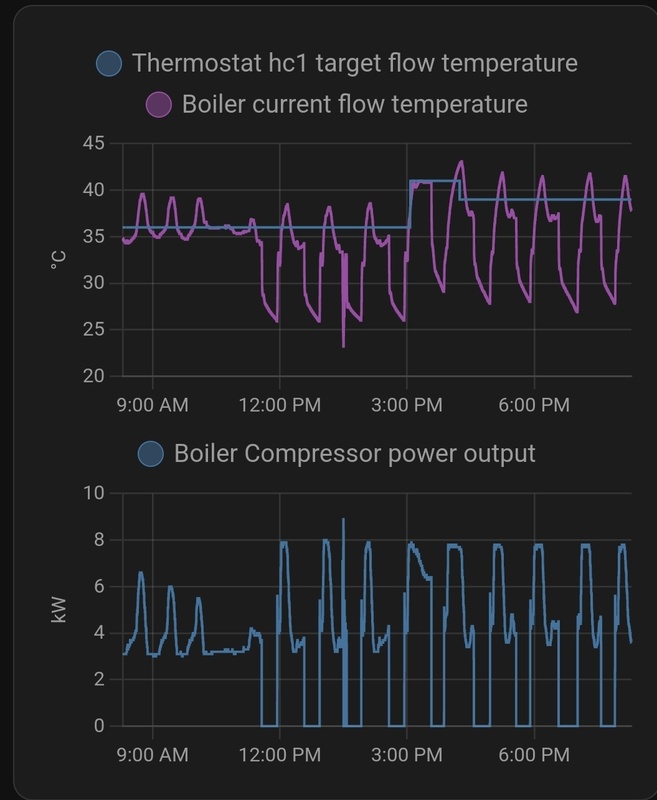Click the 45 value on the temperature axis
Viewport: 657px width, 800px height.
pyautogui.click(x=93, y=143)
